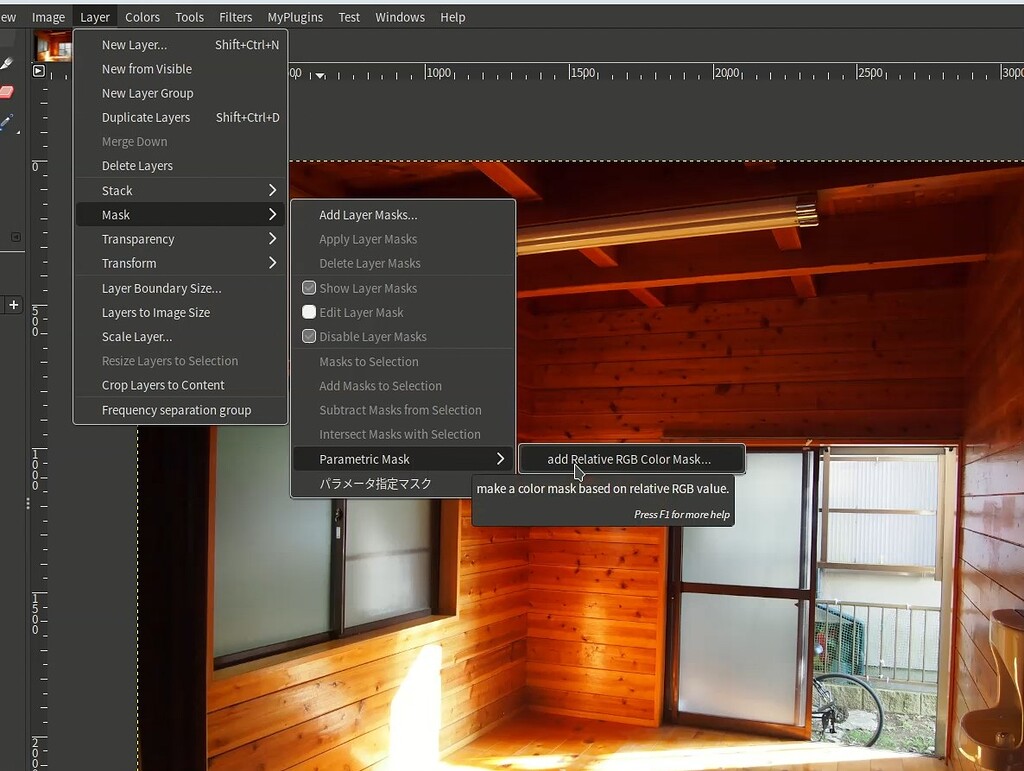Choose Duplicate Layers

146,117
